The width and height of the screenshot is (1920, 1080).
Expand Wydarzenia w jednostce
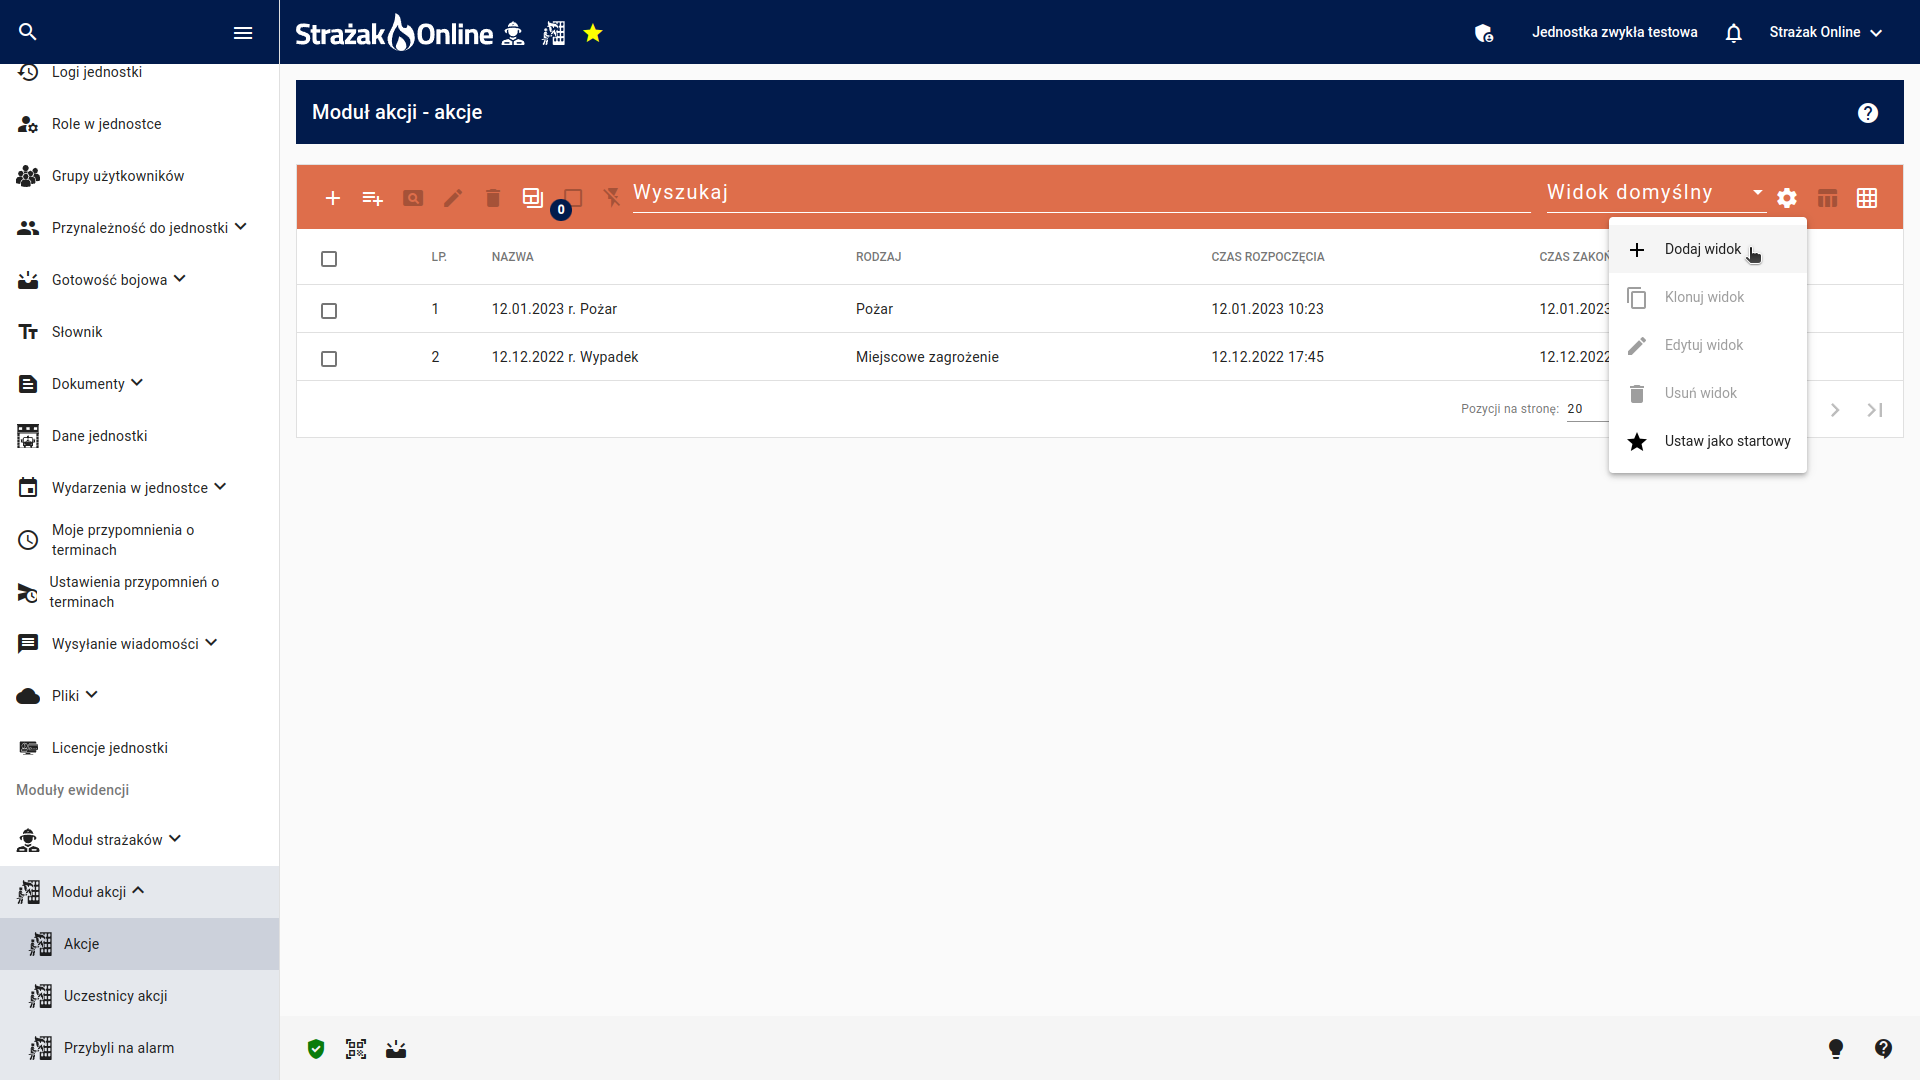pos(140,488)
